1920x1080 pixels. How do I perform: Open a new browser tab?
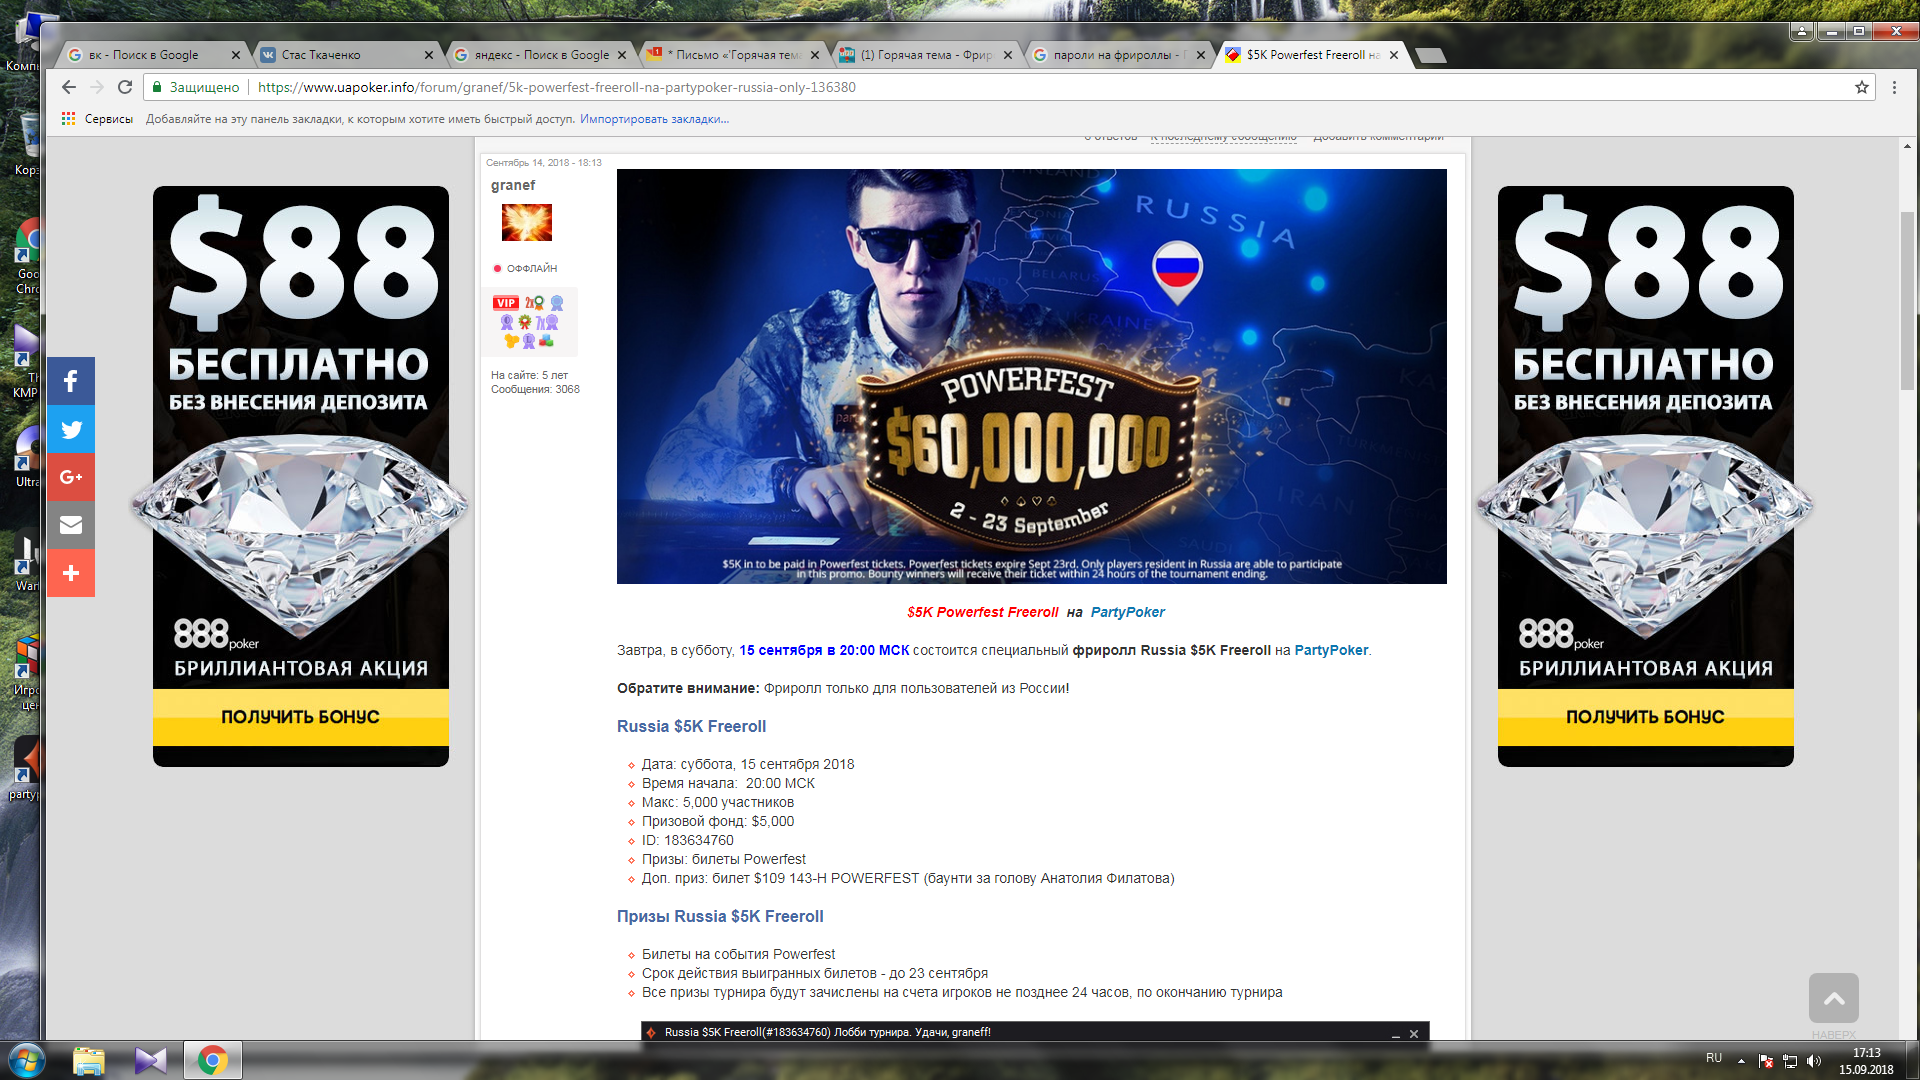pyautogui.click(x=1430, y=56)
